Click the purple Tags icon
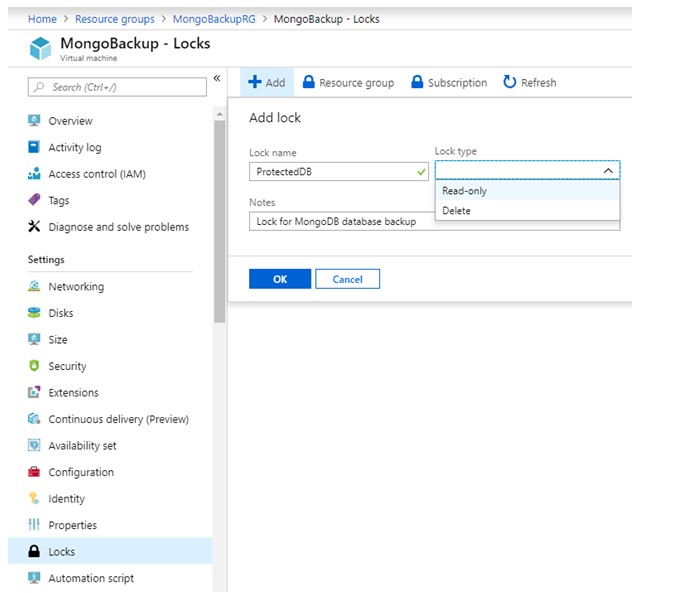The height and width of the screenshot is (593, 696). [34, 200]
